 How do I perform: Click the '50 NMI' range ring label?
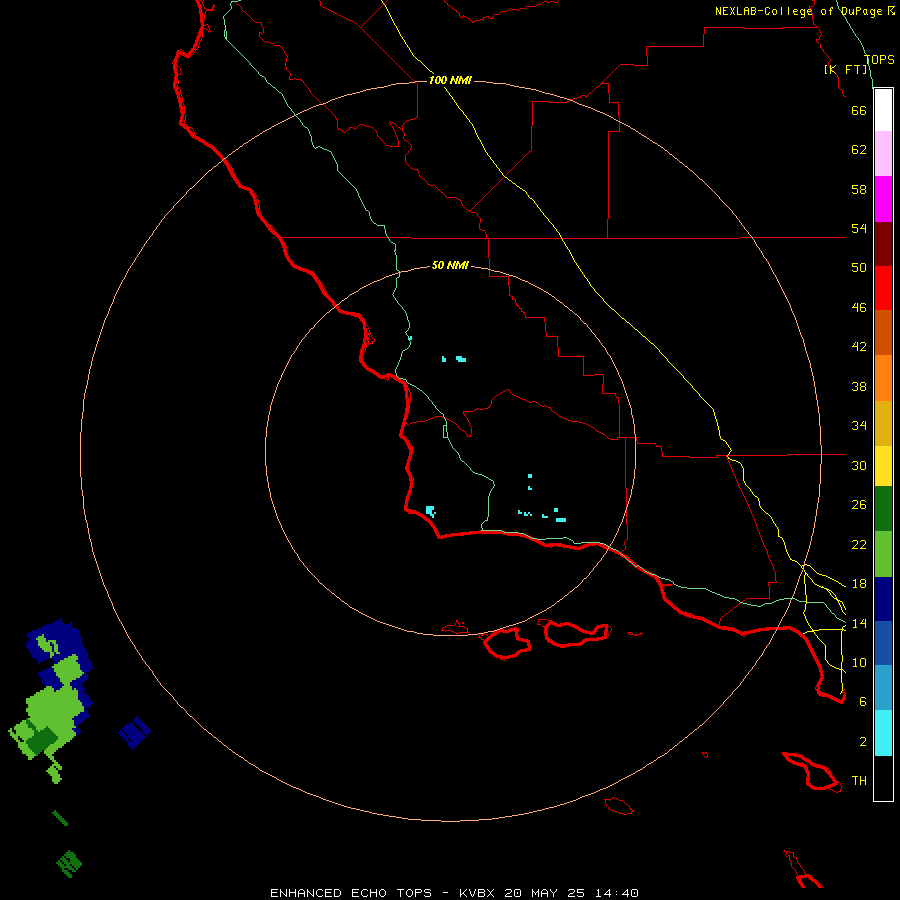click(450, 265)
